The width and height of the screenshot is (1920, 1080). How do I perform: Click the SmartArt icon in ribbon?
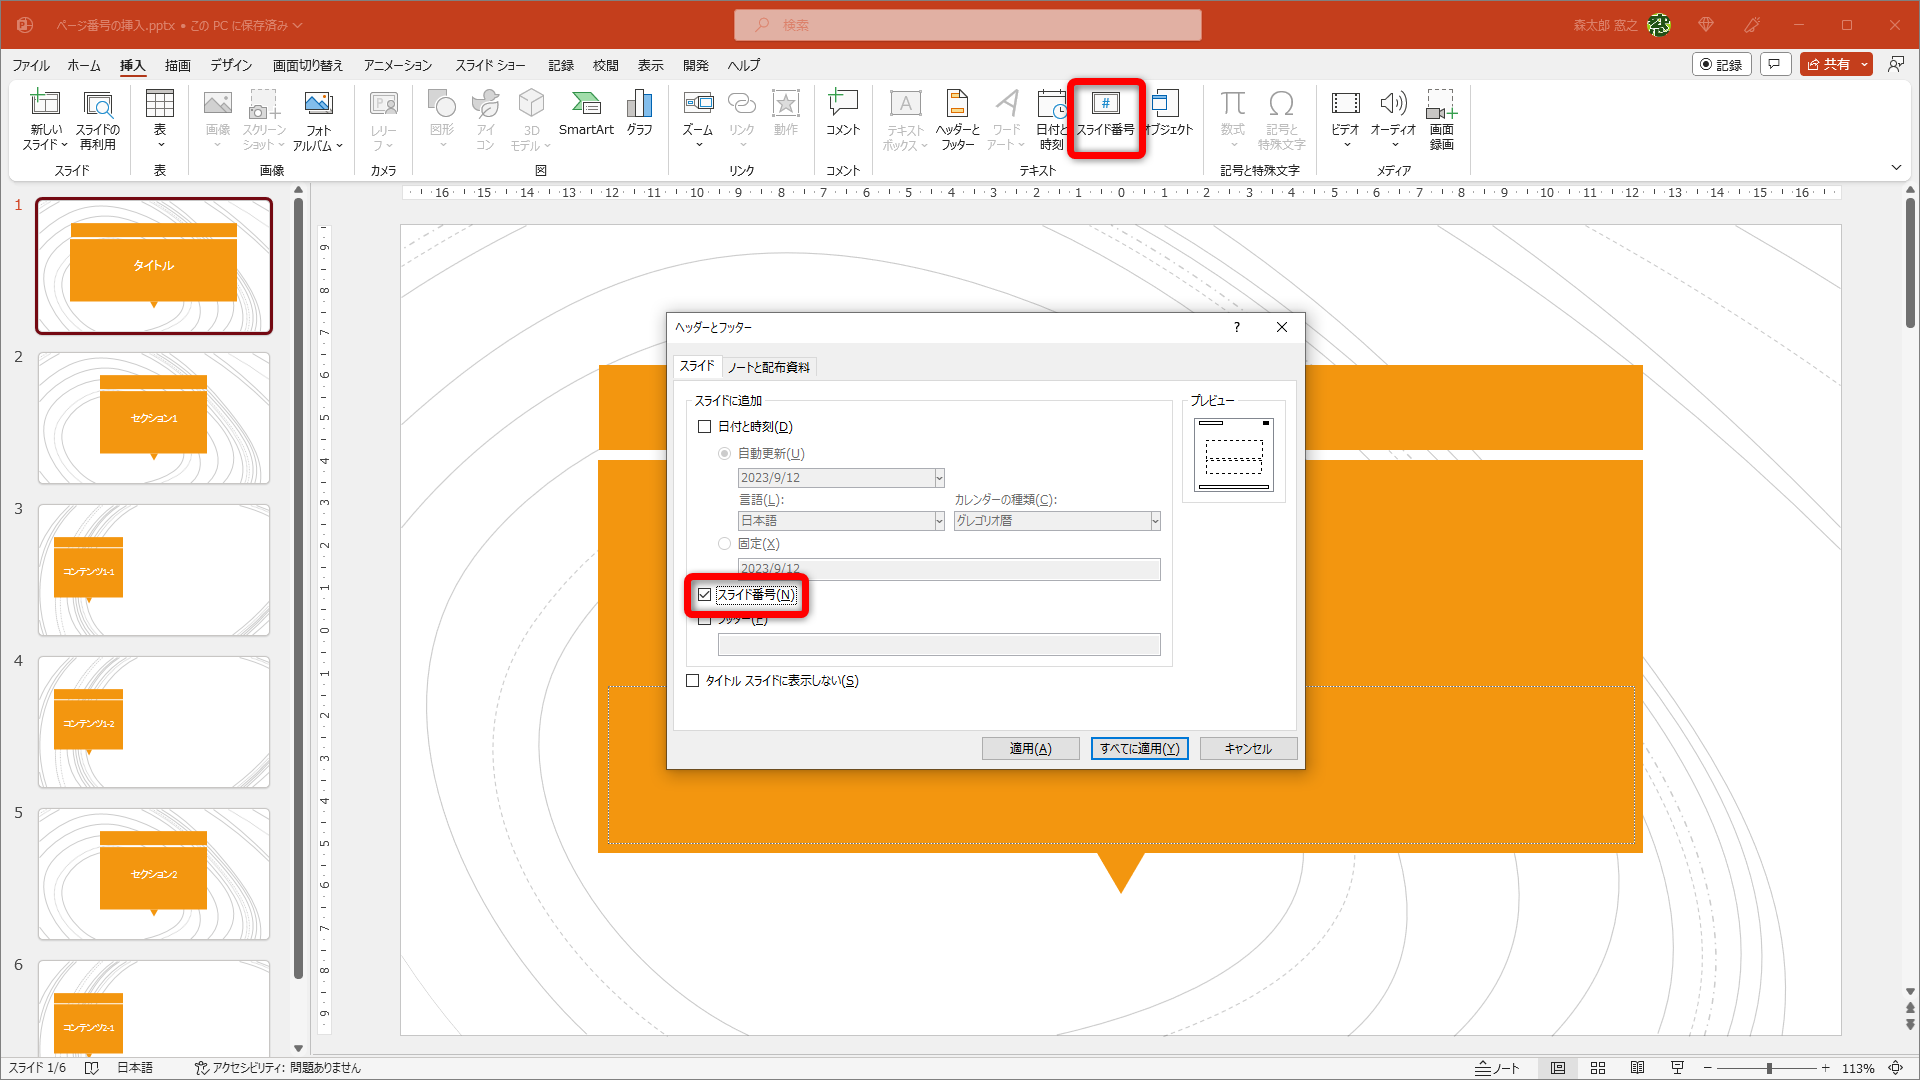pos(586,112)
